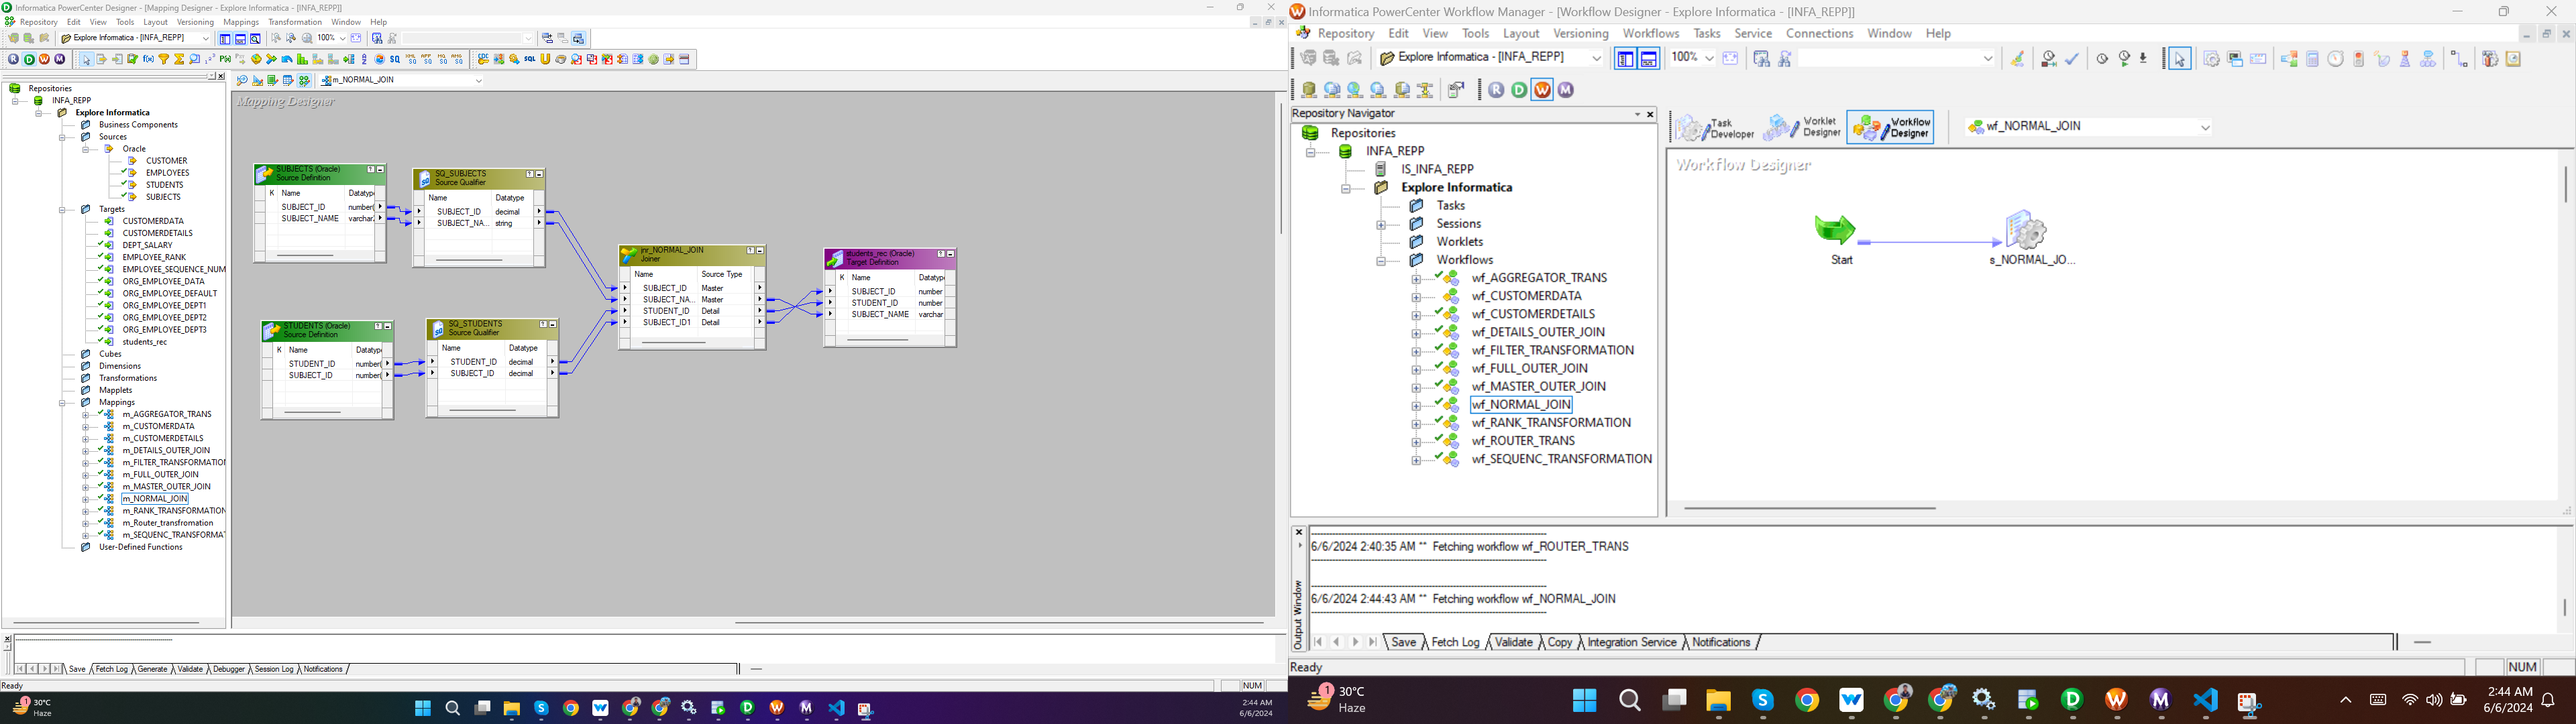Screen dimensions: 2576x724
Task: Switch to the Task Developer tool
Action: (1716, 128)
